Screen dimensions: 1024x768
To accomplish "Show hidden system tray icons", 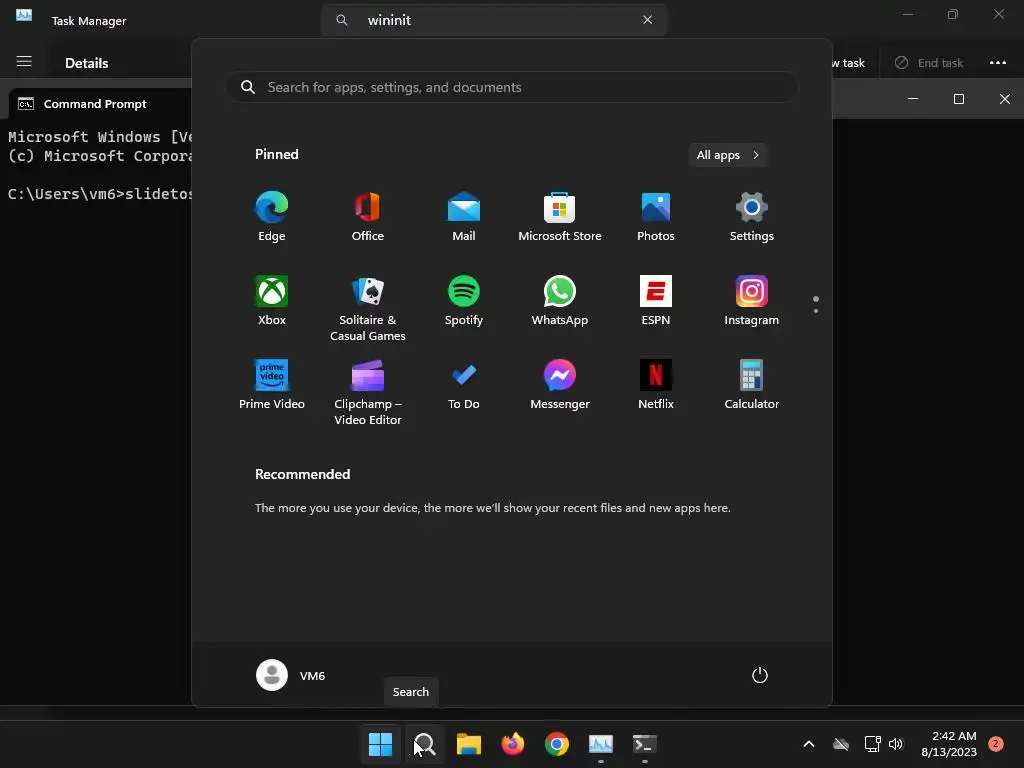I will click(808, 744).
